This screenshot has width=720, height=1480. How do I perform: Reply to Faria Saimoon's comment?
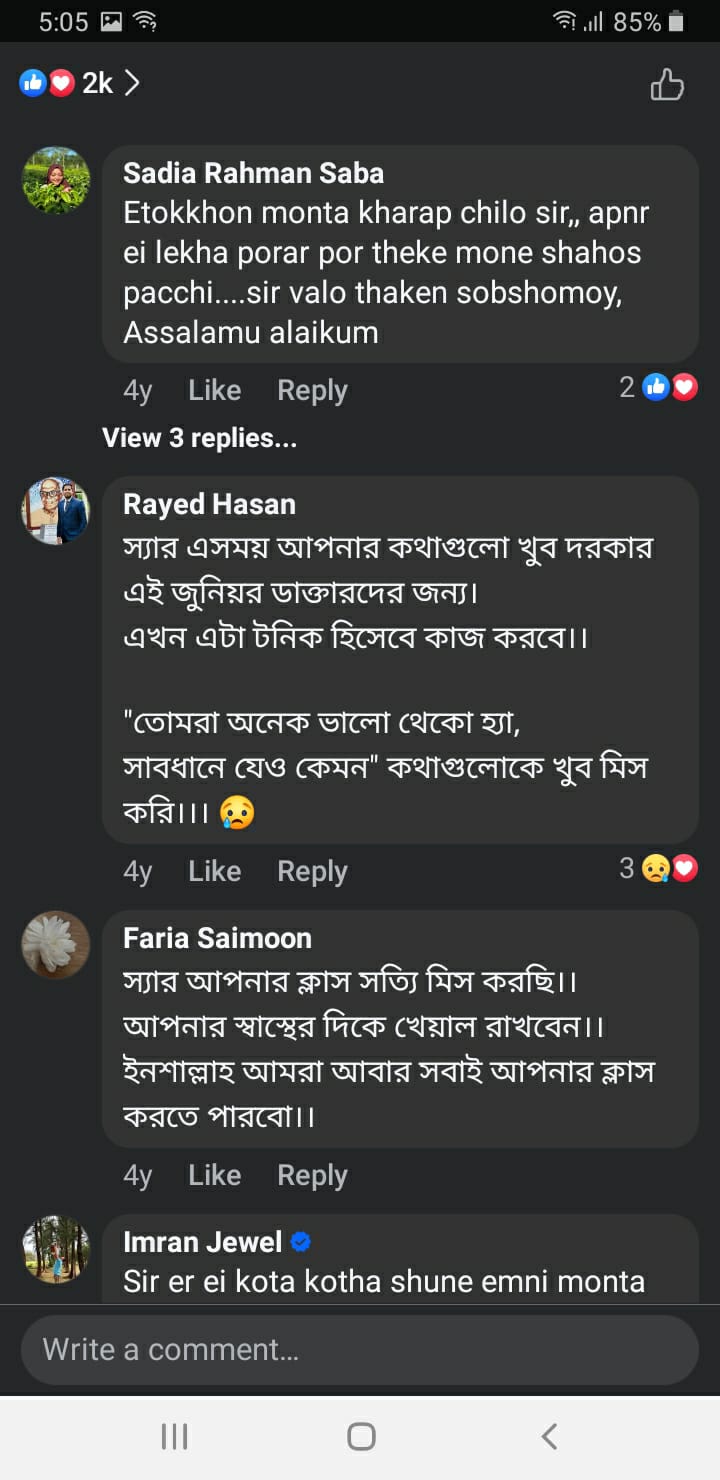[x=312, y=1175]
